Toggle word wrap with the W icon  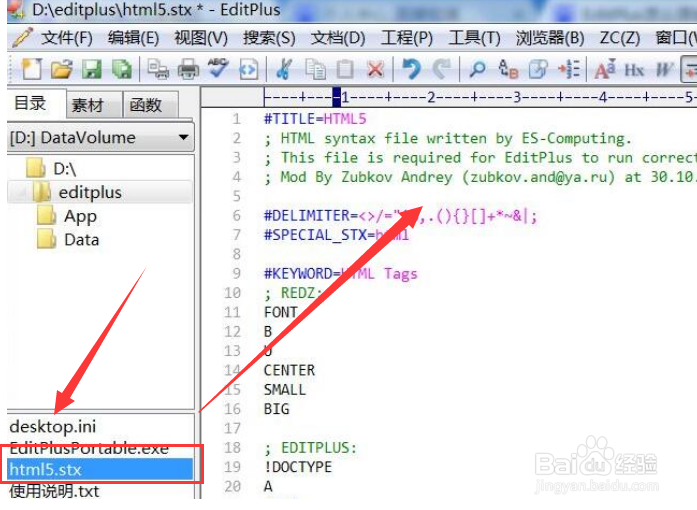click(664, 70)
